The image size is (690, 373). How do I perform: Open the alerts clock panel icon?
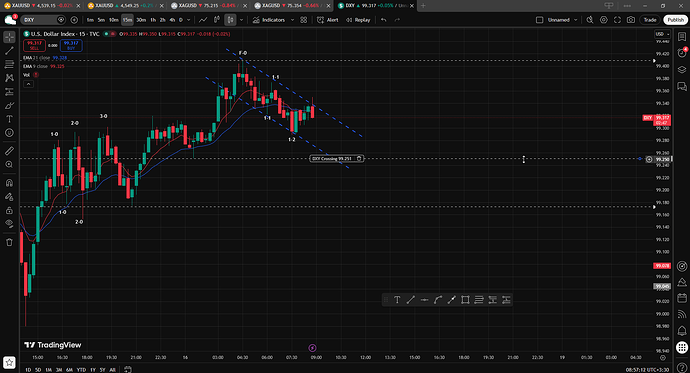click(682, 53)
